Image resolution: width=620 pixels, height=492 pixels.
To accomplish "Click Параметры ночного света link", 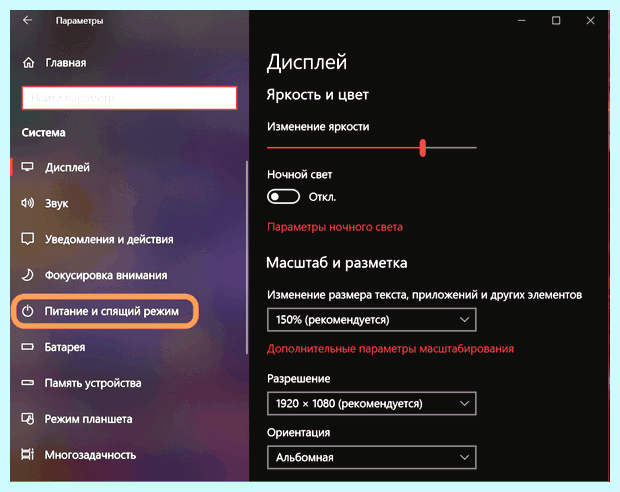I will (335, 227).
